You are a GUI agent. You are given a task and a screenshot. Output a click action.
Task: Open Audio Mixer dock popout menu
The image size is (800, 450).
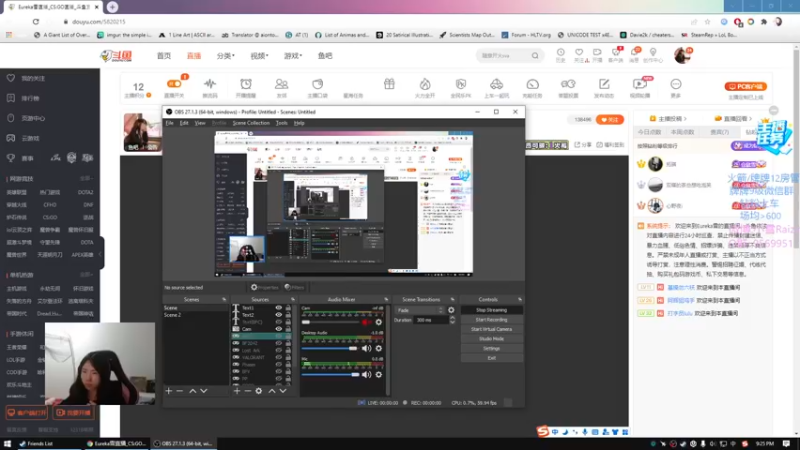pyautogui.click(x=386, y=299)
